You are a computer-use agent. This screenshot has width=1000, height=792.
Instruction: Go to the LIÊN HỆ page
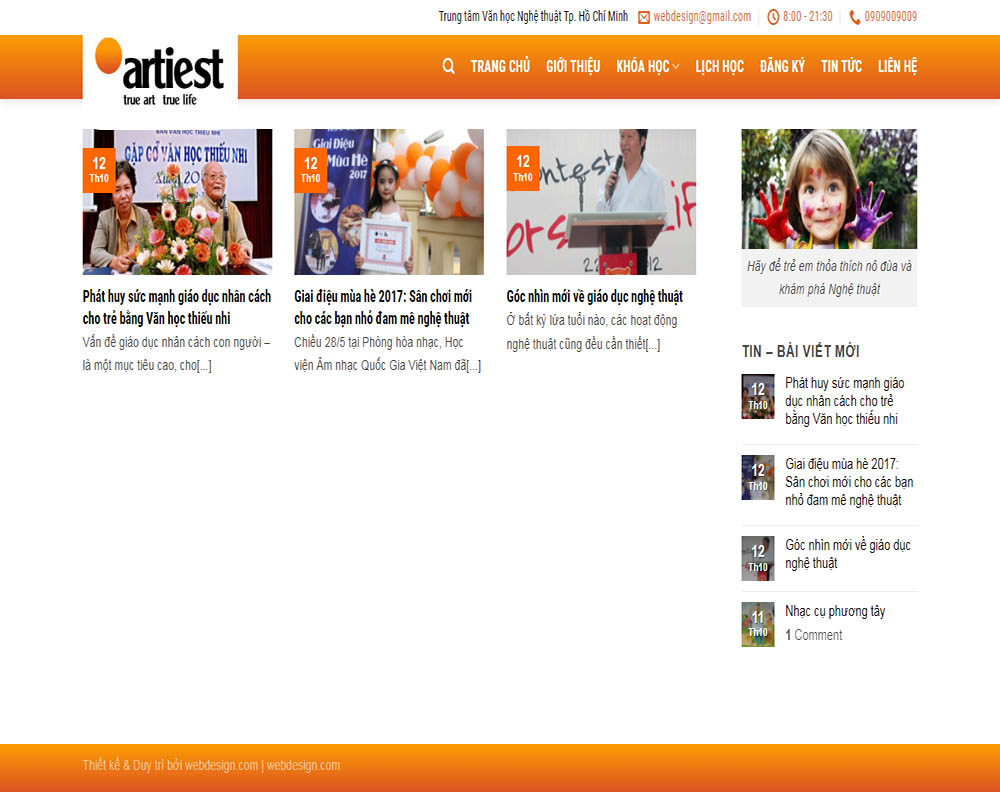click(897, 66)
